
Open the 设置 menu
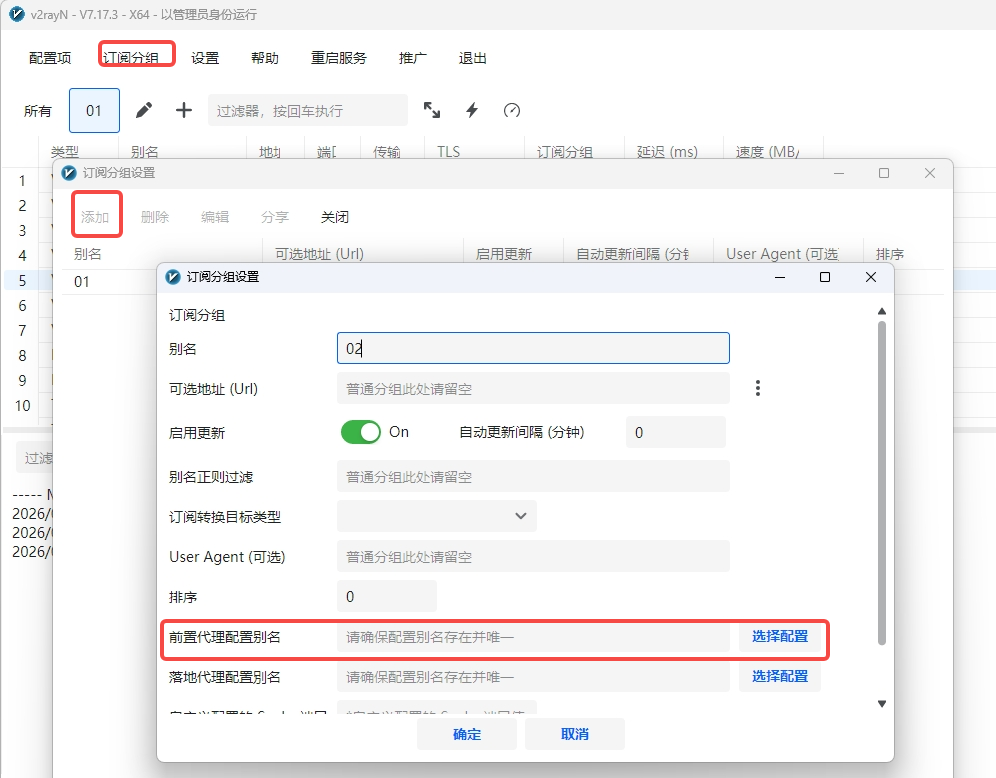205,58
